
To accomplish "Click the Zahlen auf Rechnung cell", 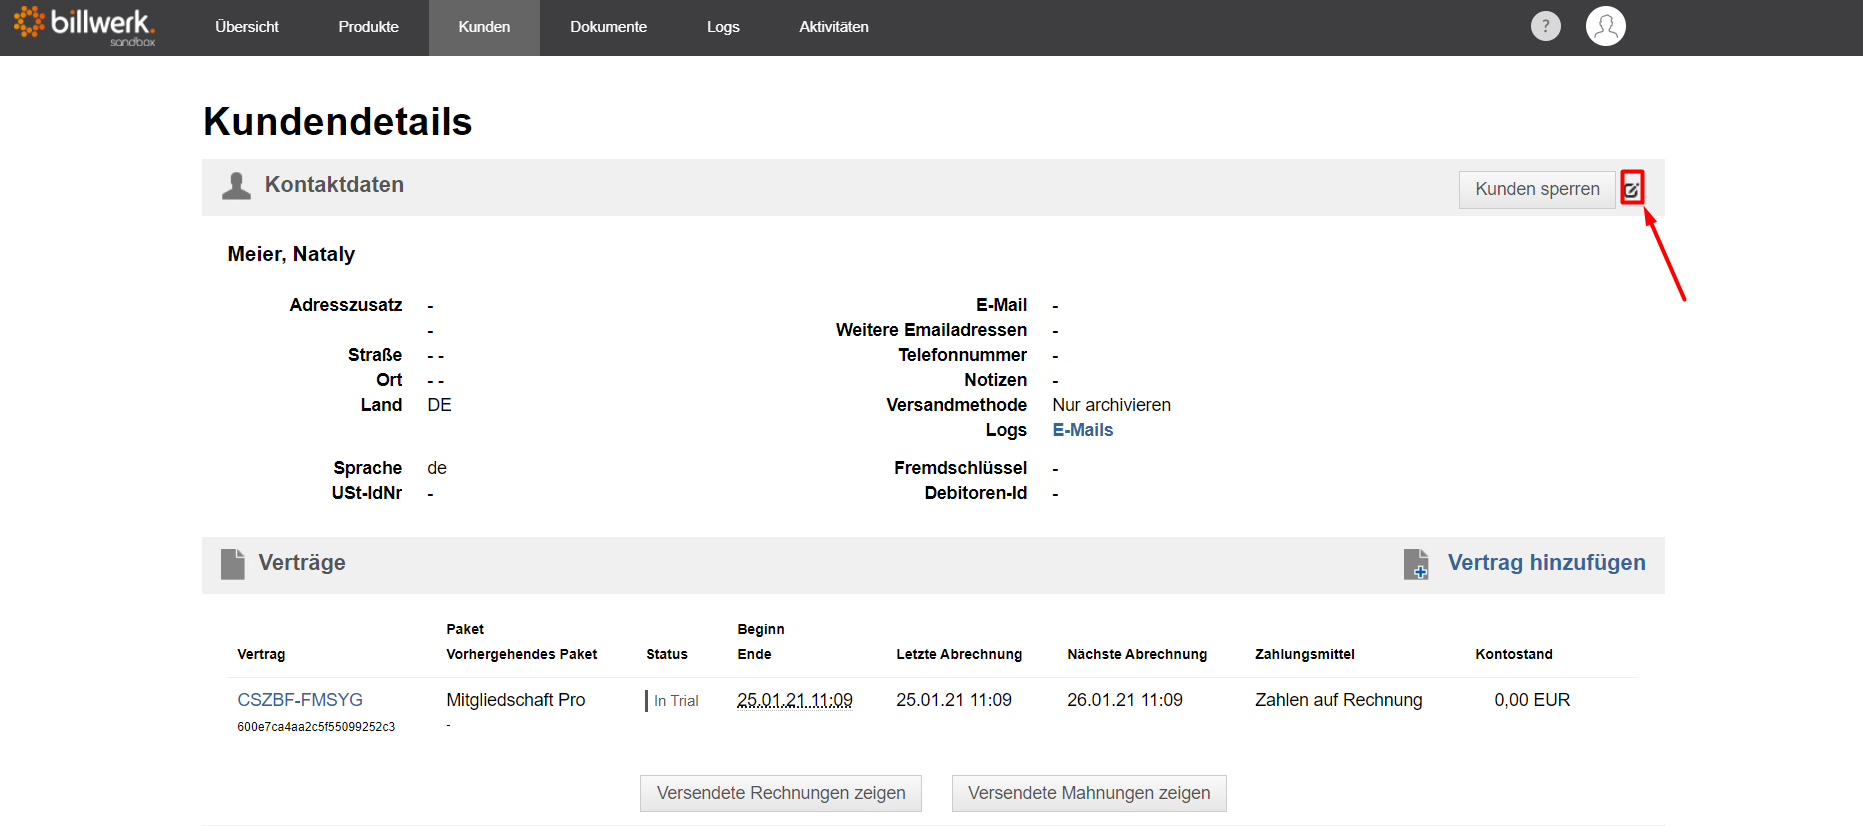I will [x=1338, y=700].
